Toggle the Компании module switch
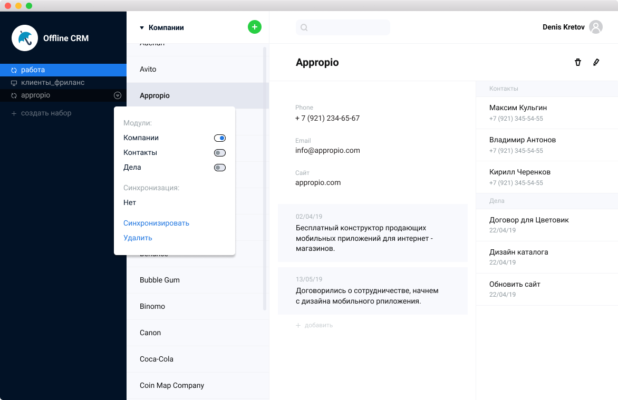 [x=219, y=138]
